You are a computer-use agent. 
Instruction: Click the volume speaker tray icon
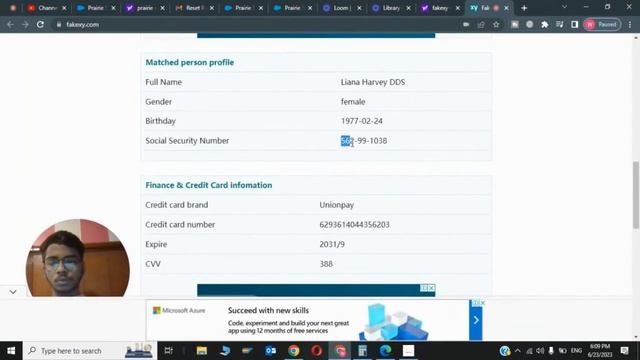coord(540,351)
